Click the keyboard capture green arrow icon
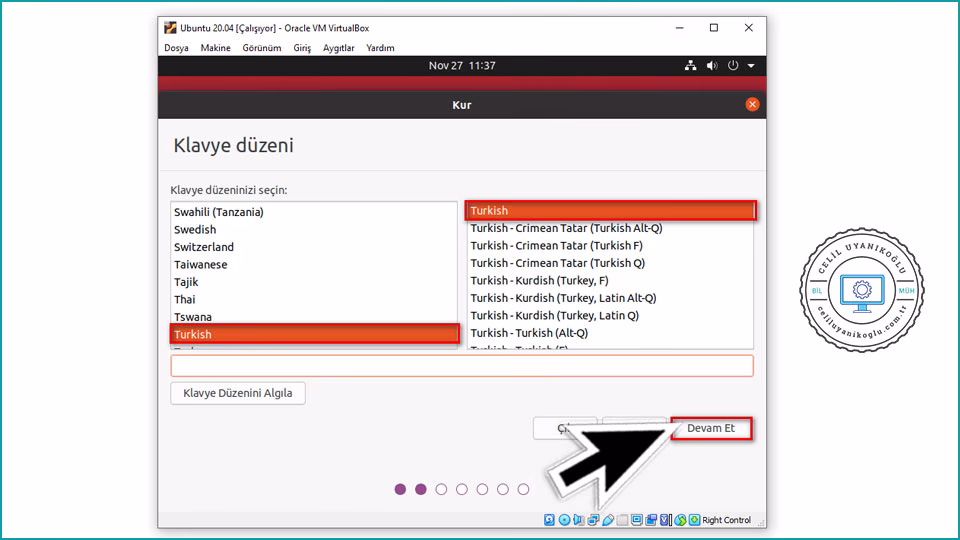The height and width of the screenshot is (540, 960). 694,520
